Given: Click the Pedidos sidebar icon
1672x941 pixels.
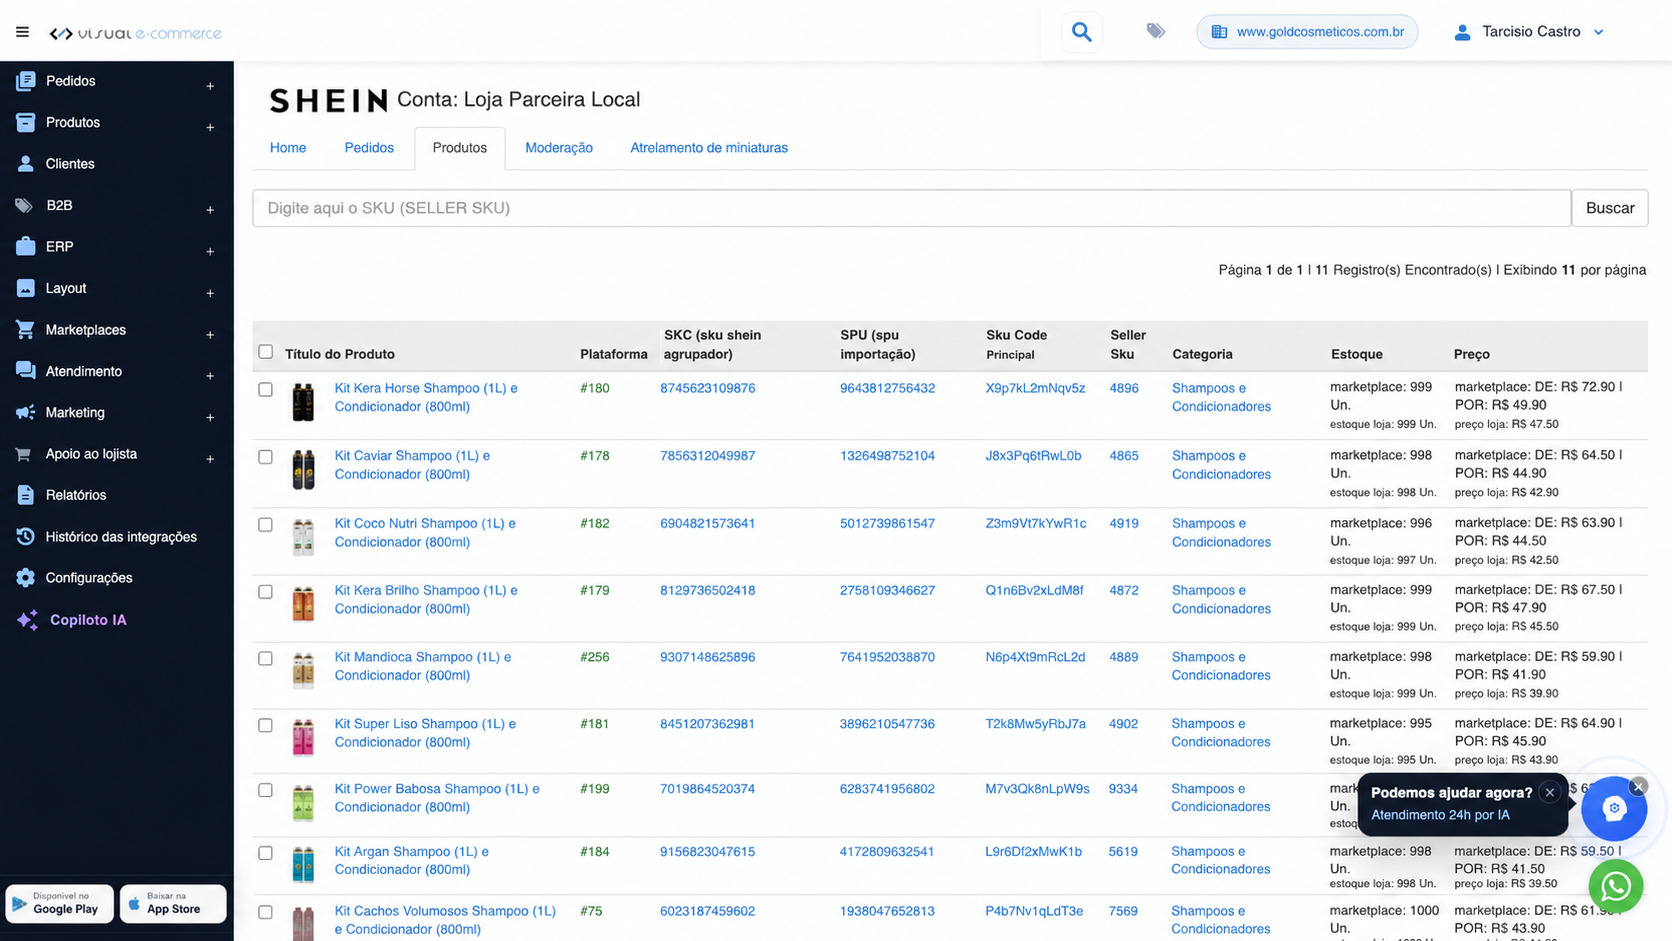Looking at the screenshot, I should coord(26,81).
